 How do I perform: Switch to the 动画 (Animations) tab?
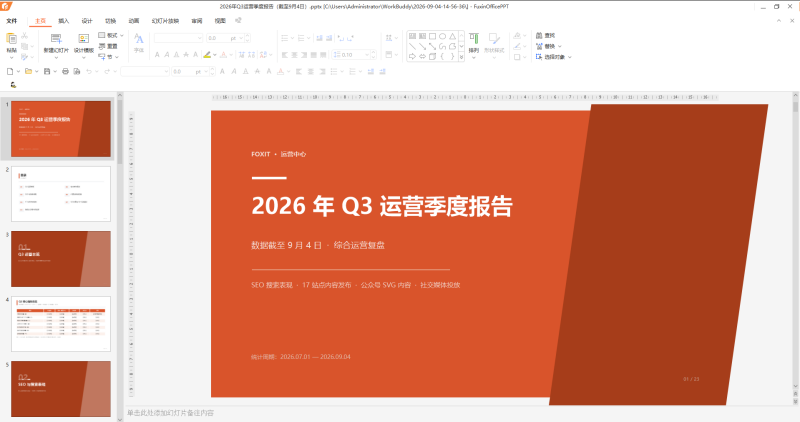point(134,21)
